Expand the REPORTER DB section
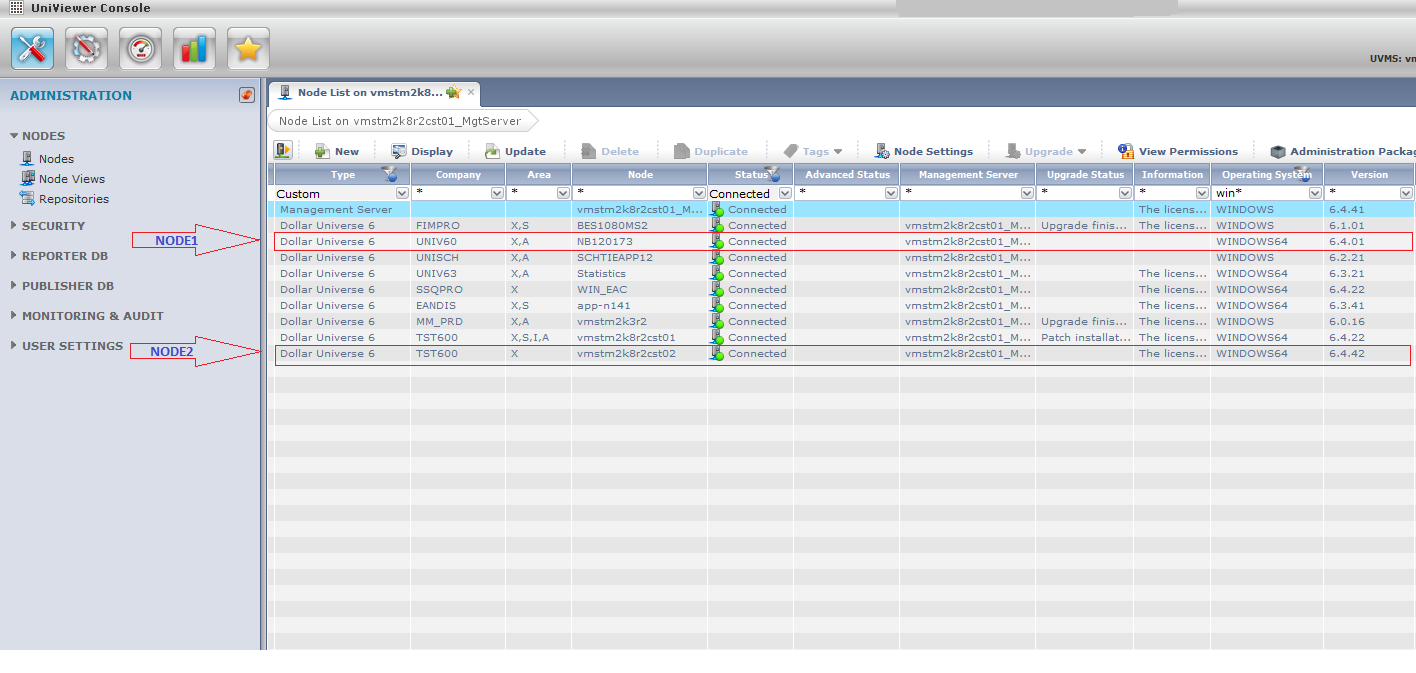The image size is (1416, 673). 14,256
